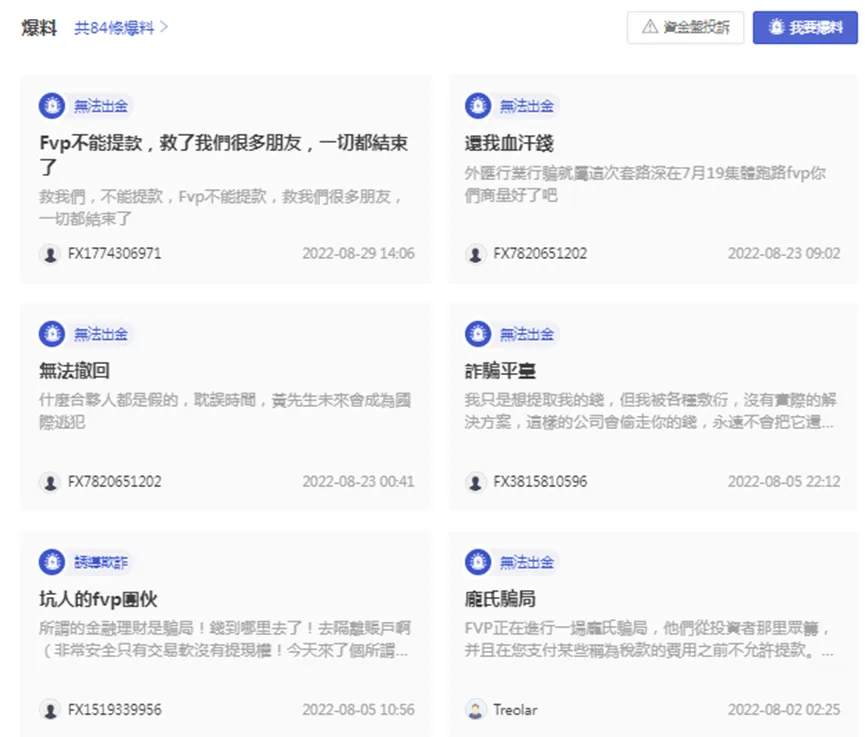Click username FX3815810596

pyautogui.click(x=540, y=482)
